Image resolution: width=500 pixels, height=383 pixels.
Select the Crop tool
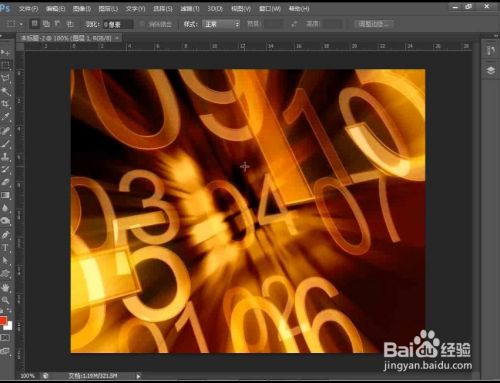pos(5,104)
